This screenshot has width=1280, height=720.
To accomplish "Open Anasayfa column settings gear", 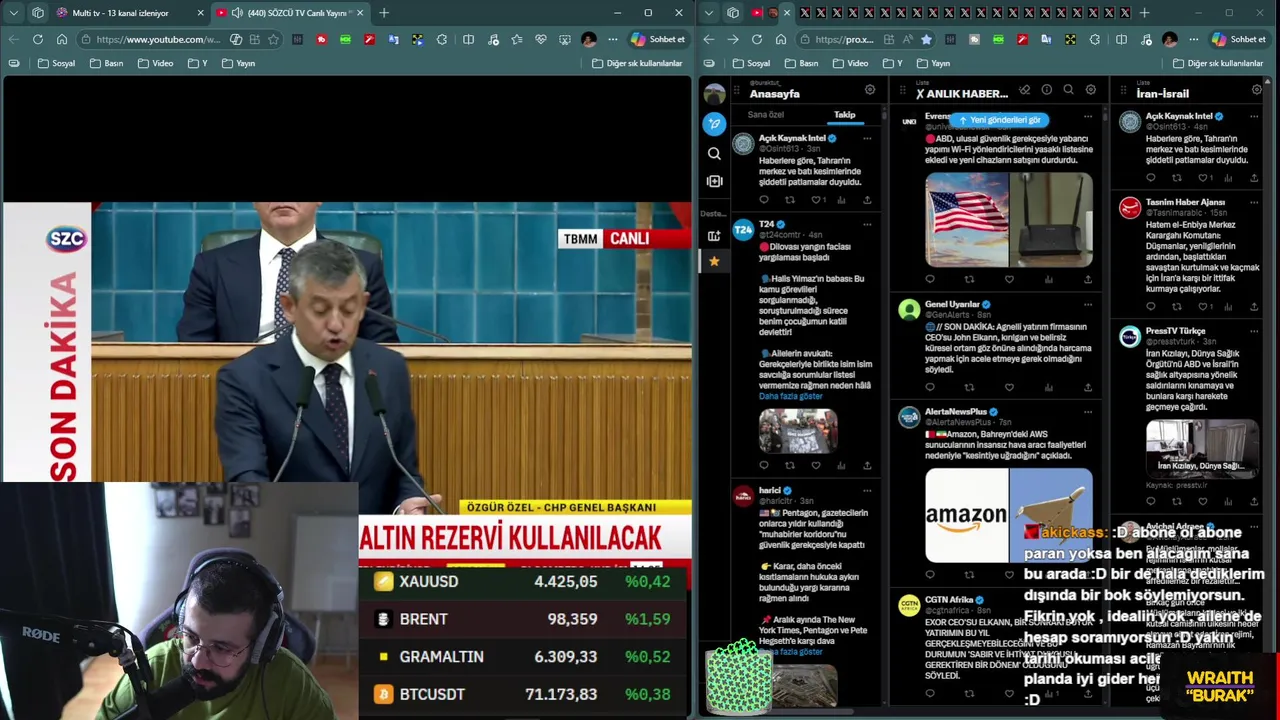I will (x=870, y=90).
